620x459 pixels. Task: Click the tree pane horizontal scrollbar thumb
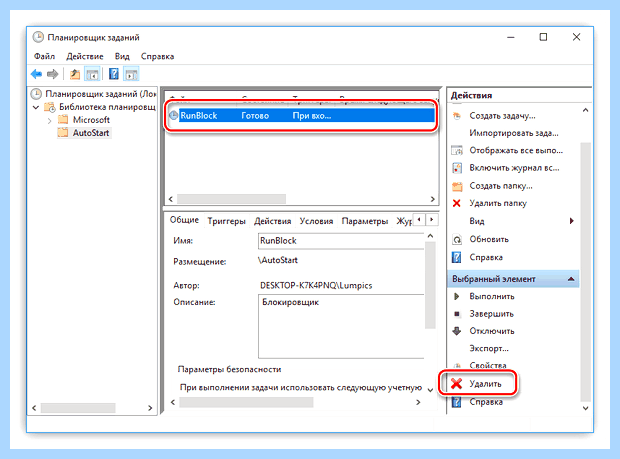(78, 408)
